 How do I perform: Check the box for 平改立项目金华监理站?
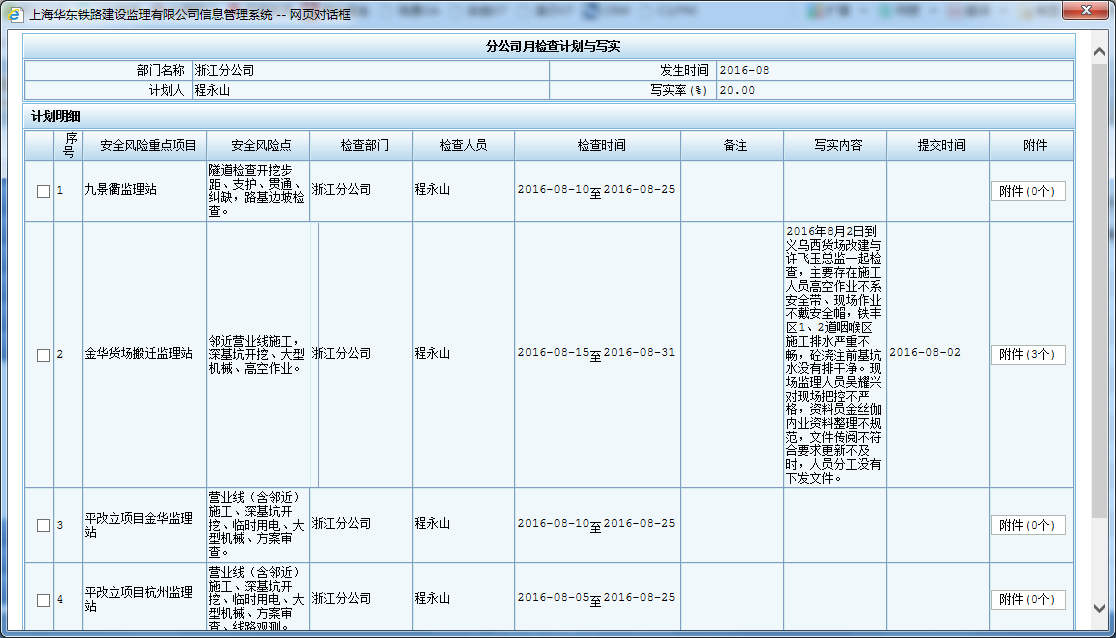pyautogui.click(x=43, y=525)
